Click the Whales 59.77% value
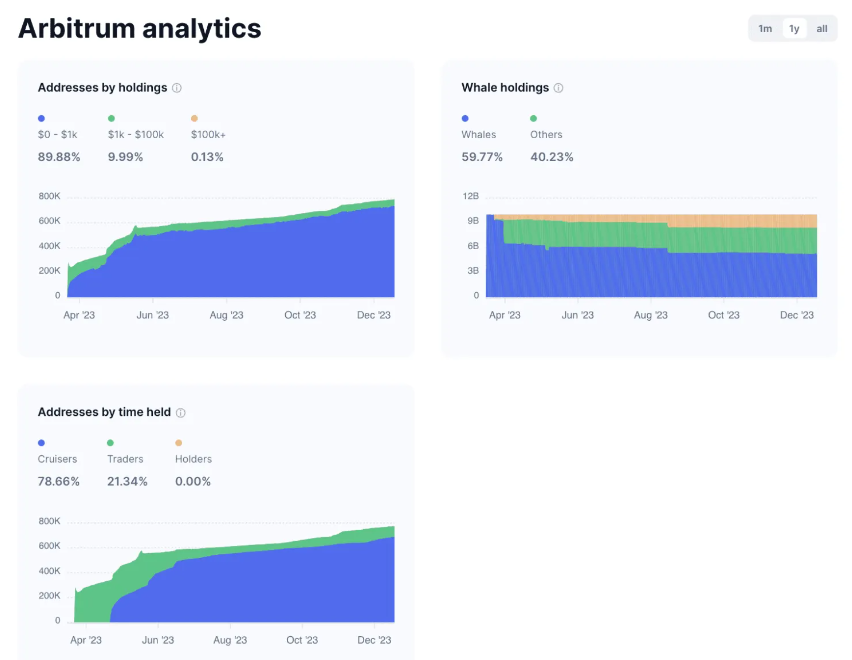 pyautogui.click(x=482, y=157)
